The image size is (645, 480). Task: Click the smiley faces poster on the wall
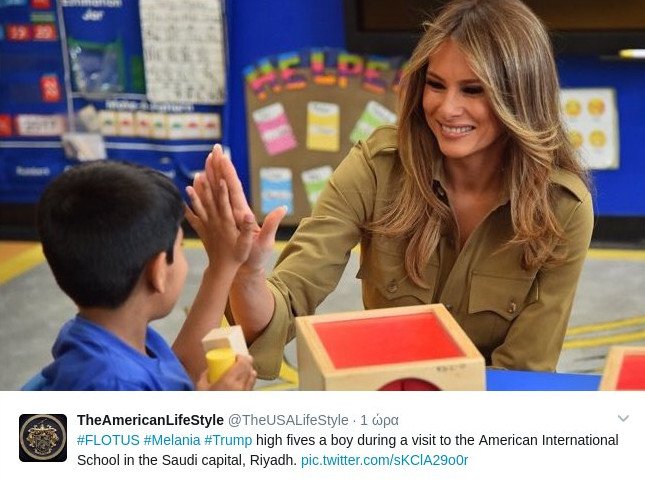588,128
